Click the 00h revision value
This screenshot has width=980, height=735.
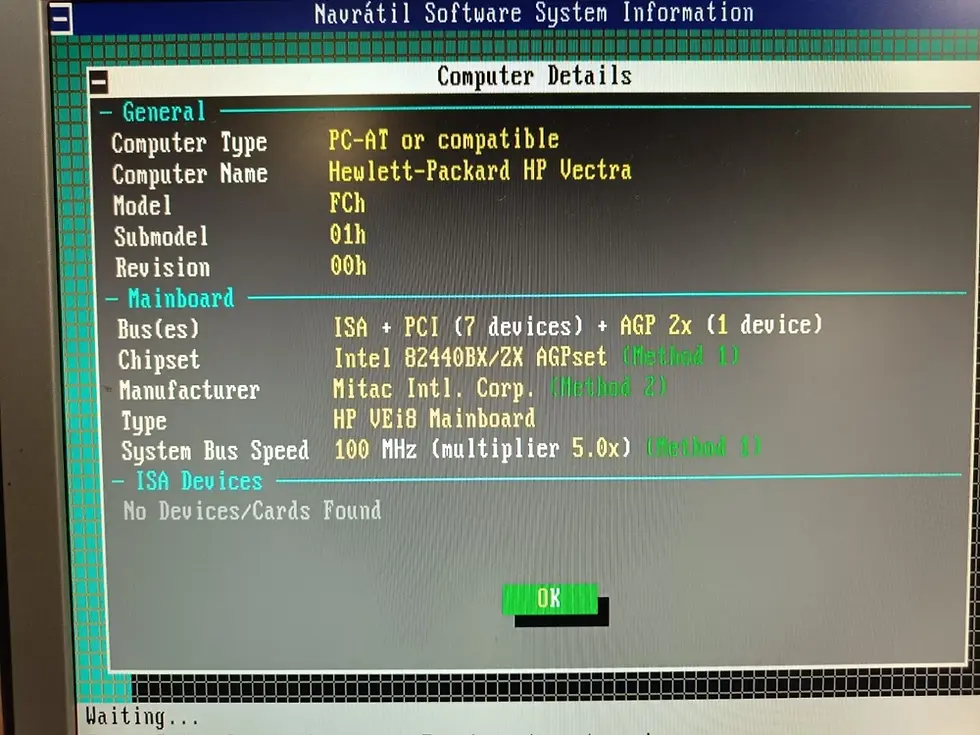pos(349,266)
